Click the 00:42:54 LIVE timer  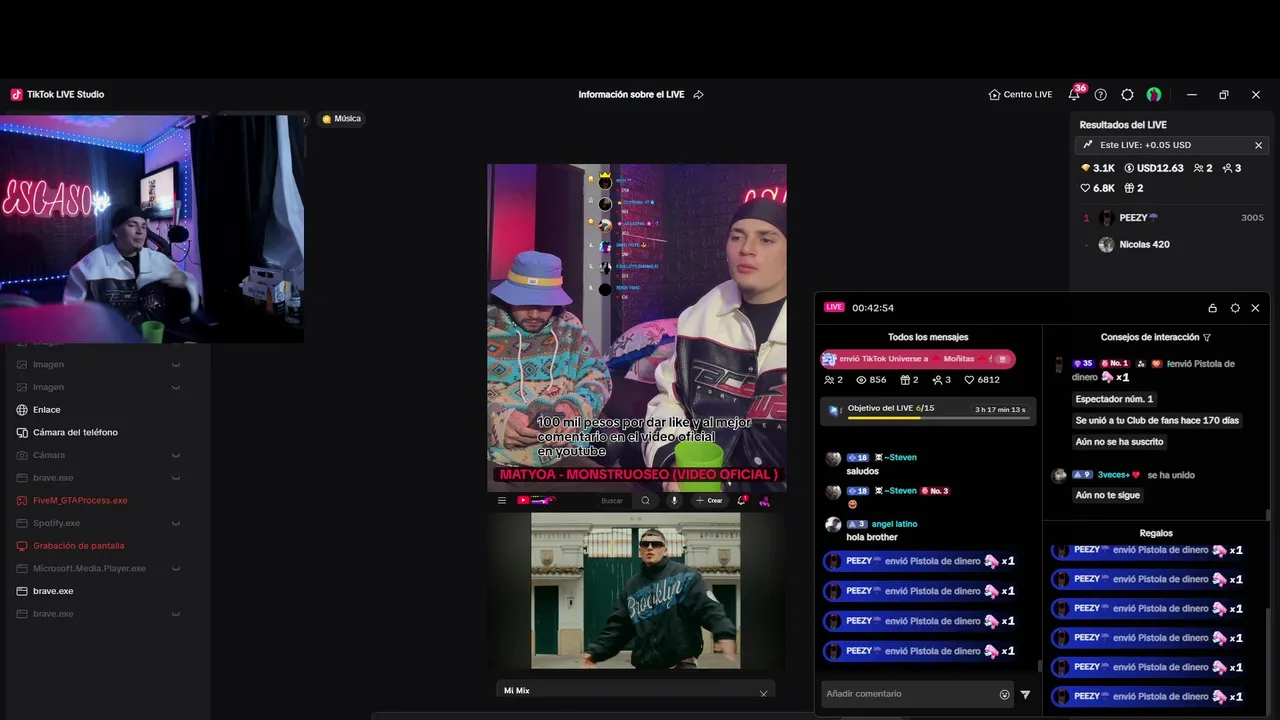coord(873,308)
